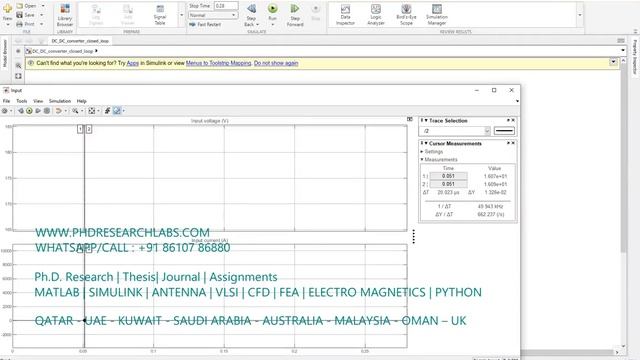Click the trace line style swatch
Viewport: 640px width, 360px height.
coord(504,131)
